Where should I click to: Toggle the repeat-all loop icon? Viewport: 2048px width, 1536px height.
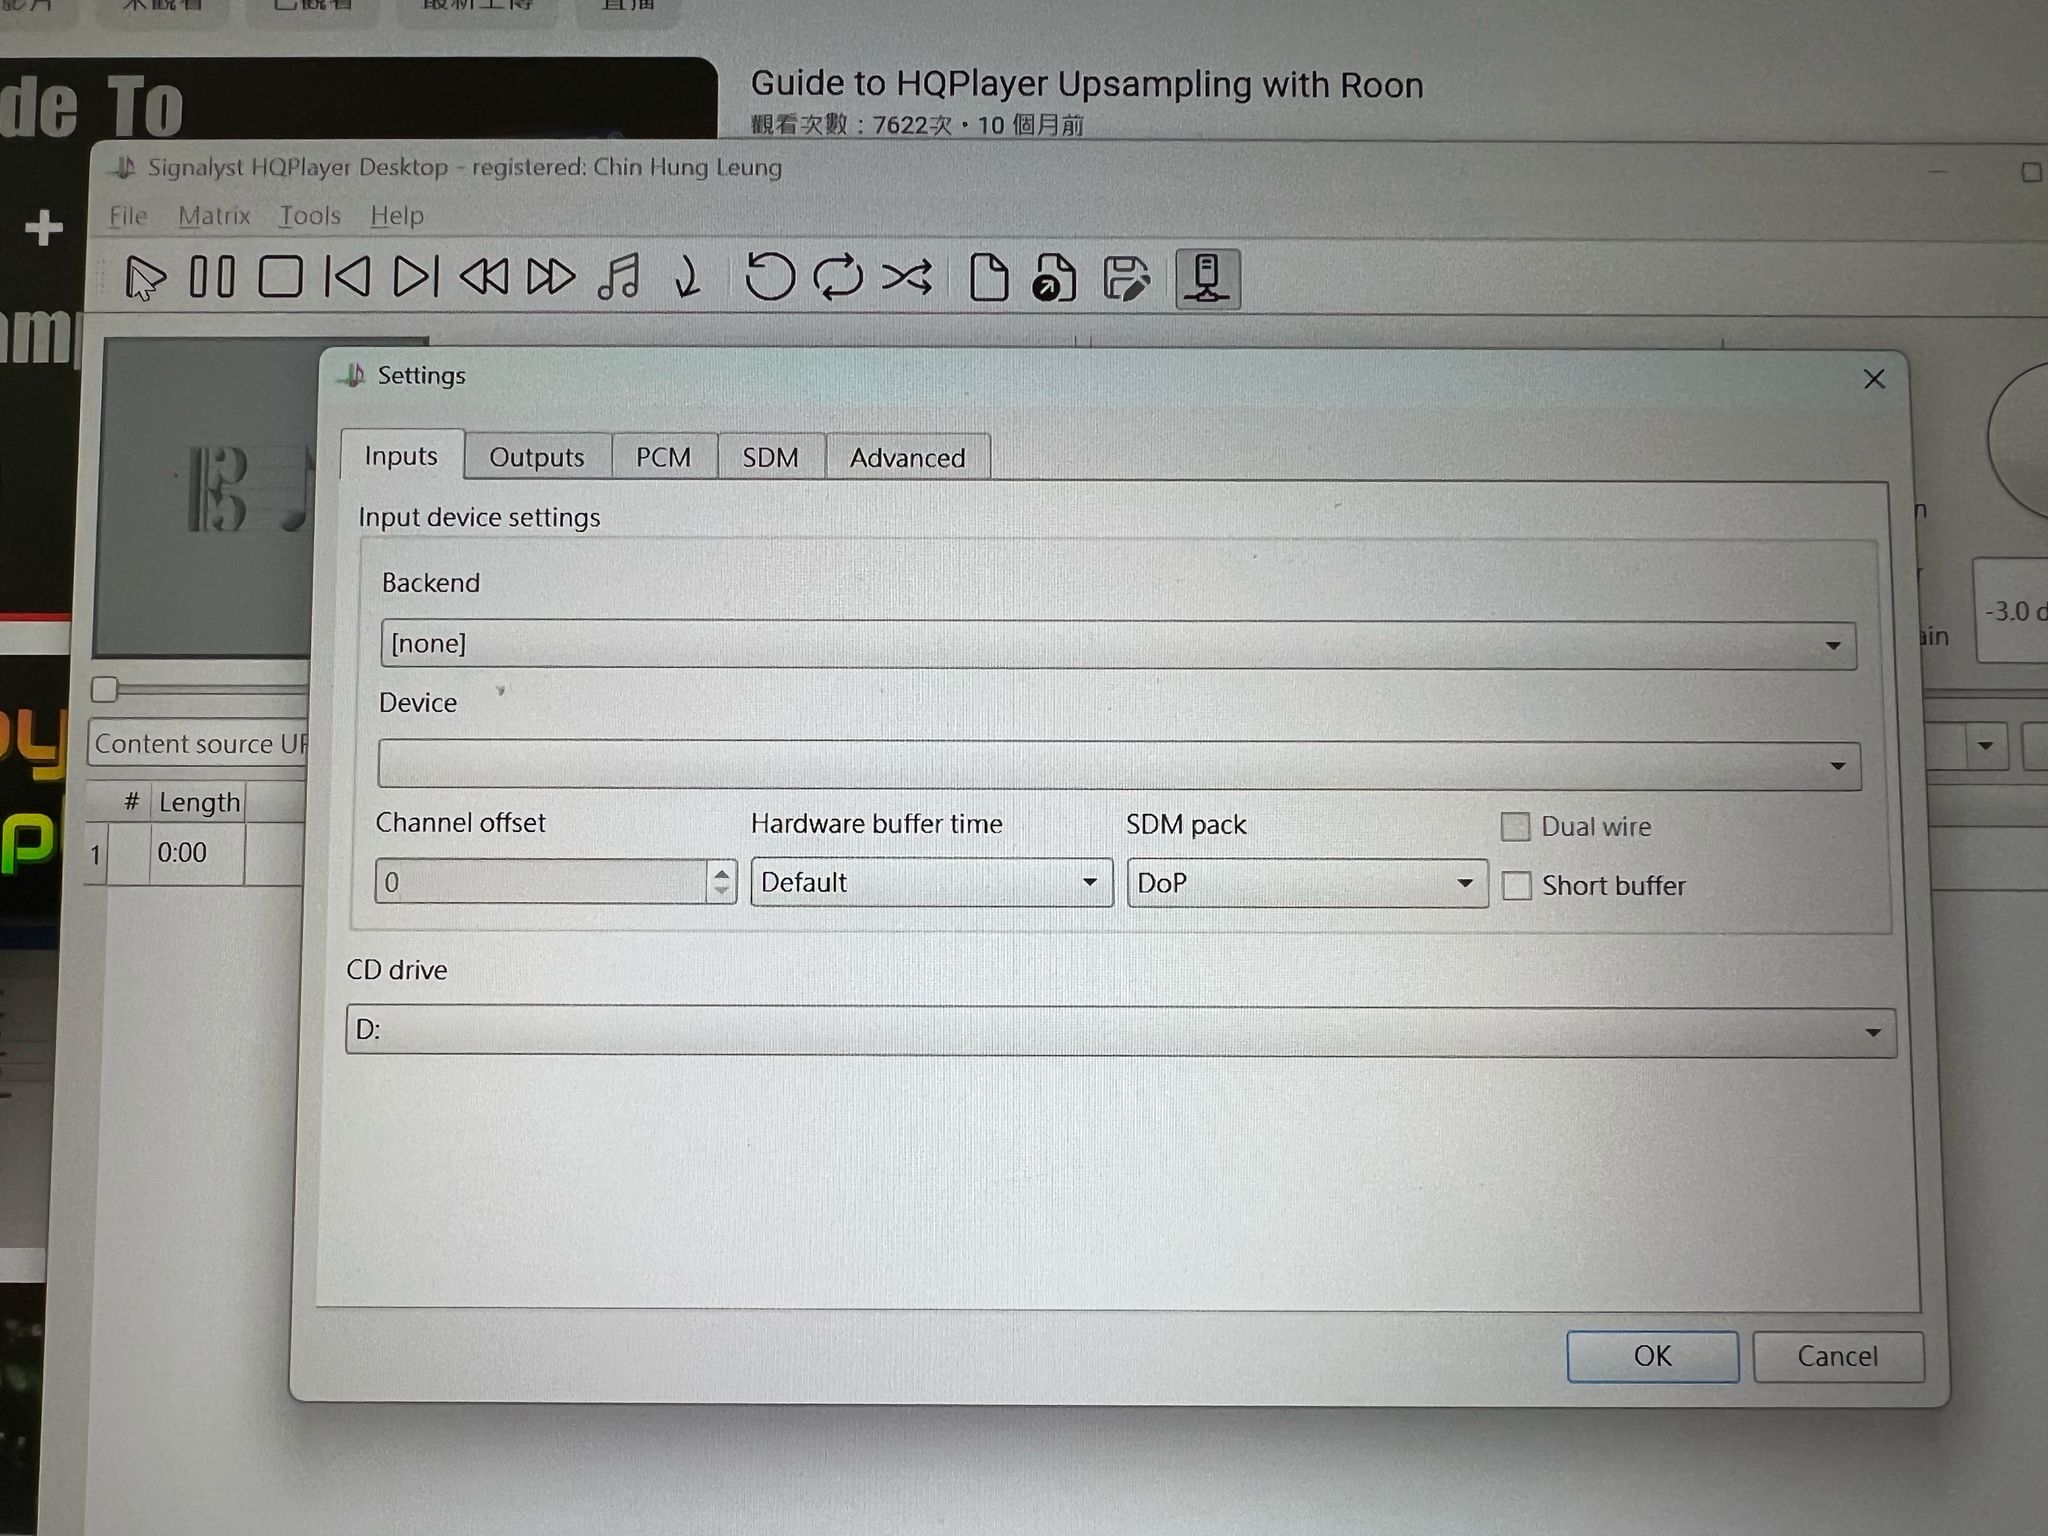coord(838,277)
